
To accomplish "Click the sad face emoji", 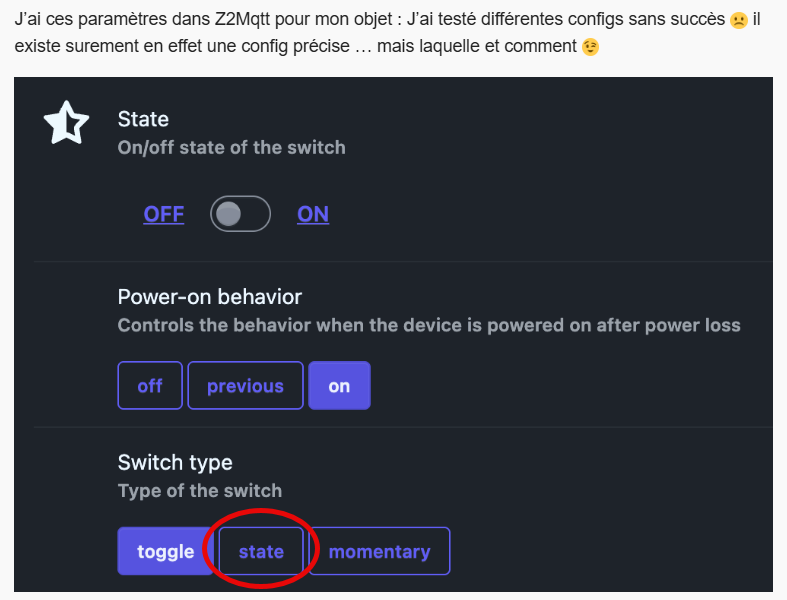I will pos(738,20).
